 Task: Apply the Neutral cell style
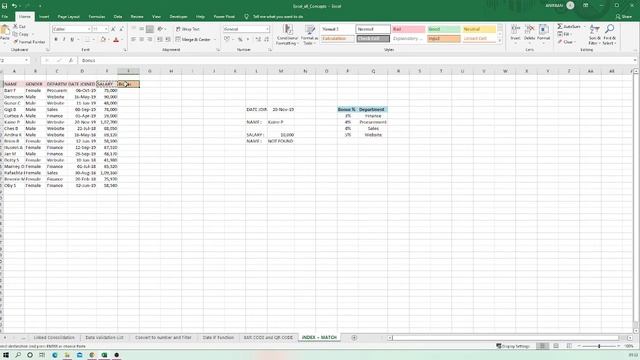pyautogui.click(x=479, y=29)
